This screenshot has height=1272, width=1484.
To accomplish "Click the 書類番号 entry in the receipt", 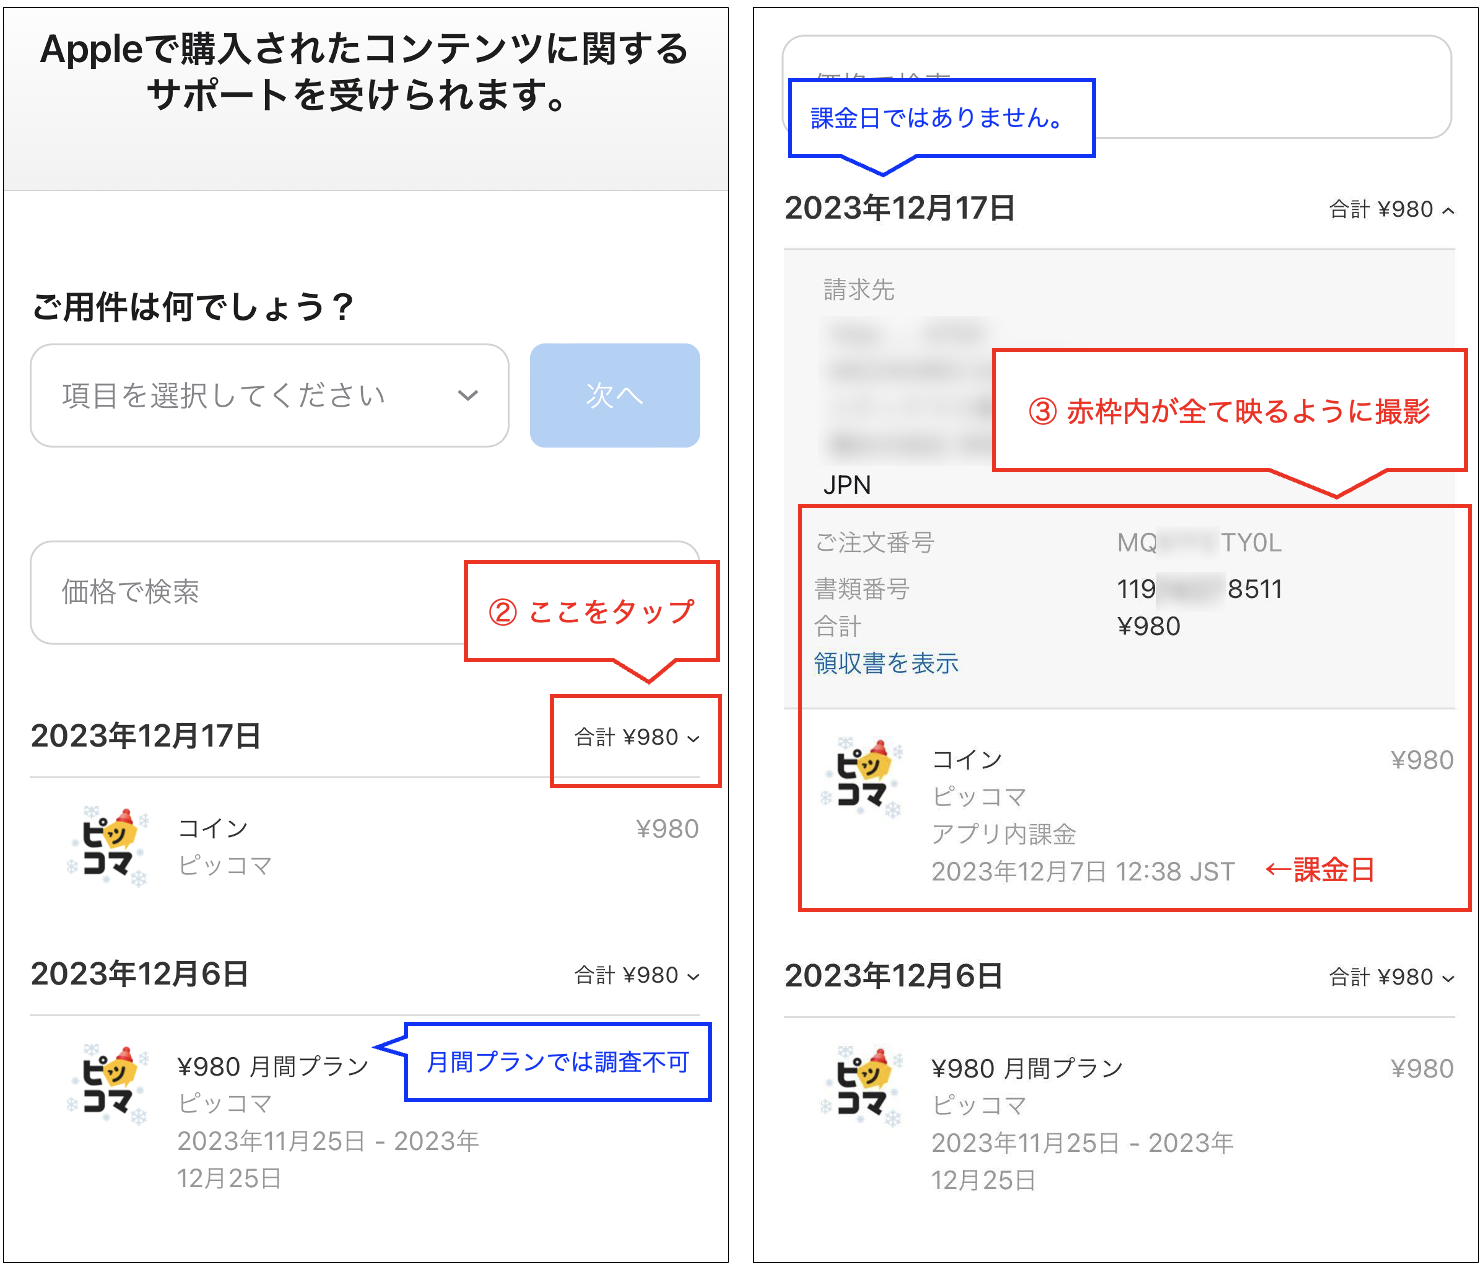I will pos(864,589).
